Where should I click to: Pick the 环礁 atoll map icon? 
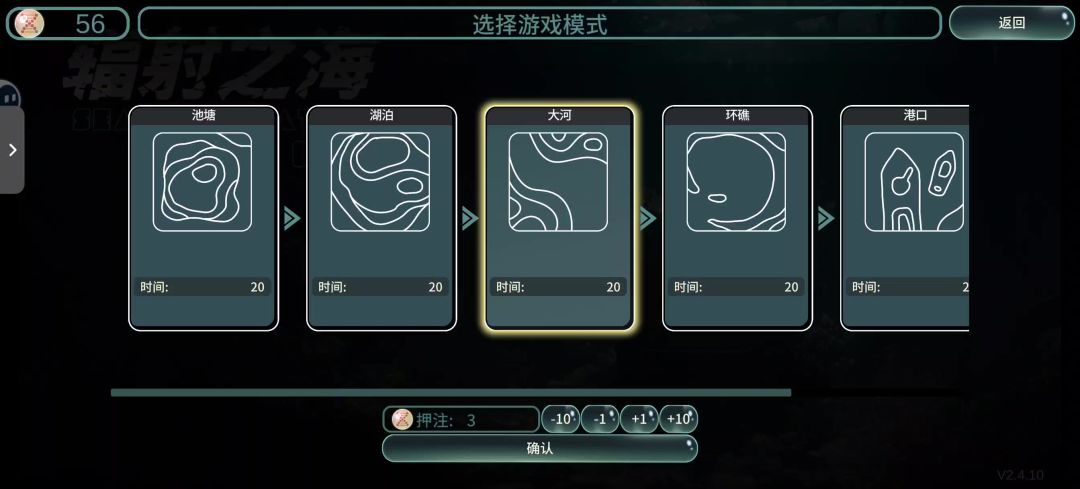click(x=736, y=182)
